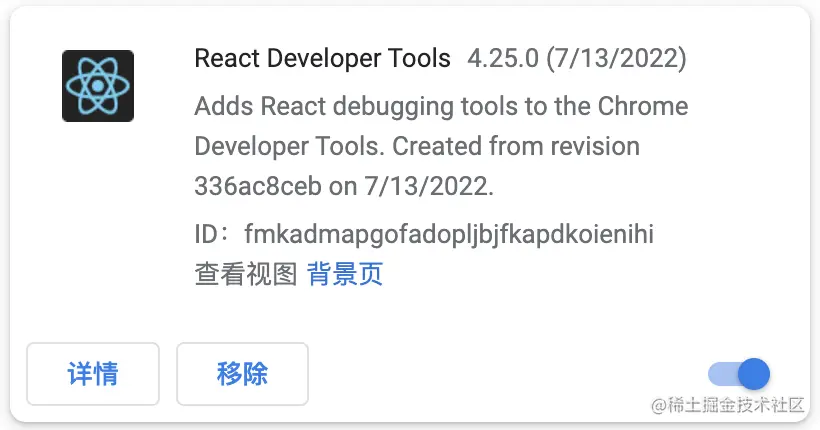Open the 详情 details button
Screen dimensions: 820x430
tap(93, 374)
